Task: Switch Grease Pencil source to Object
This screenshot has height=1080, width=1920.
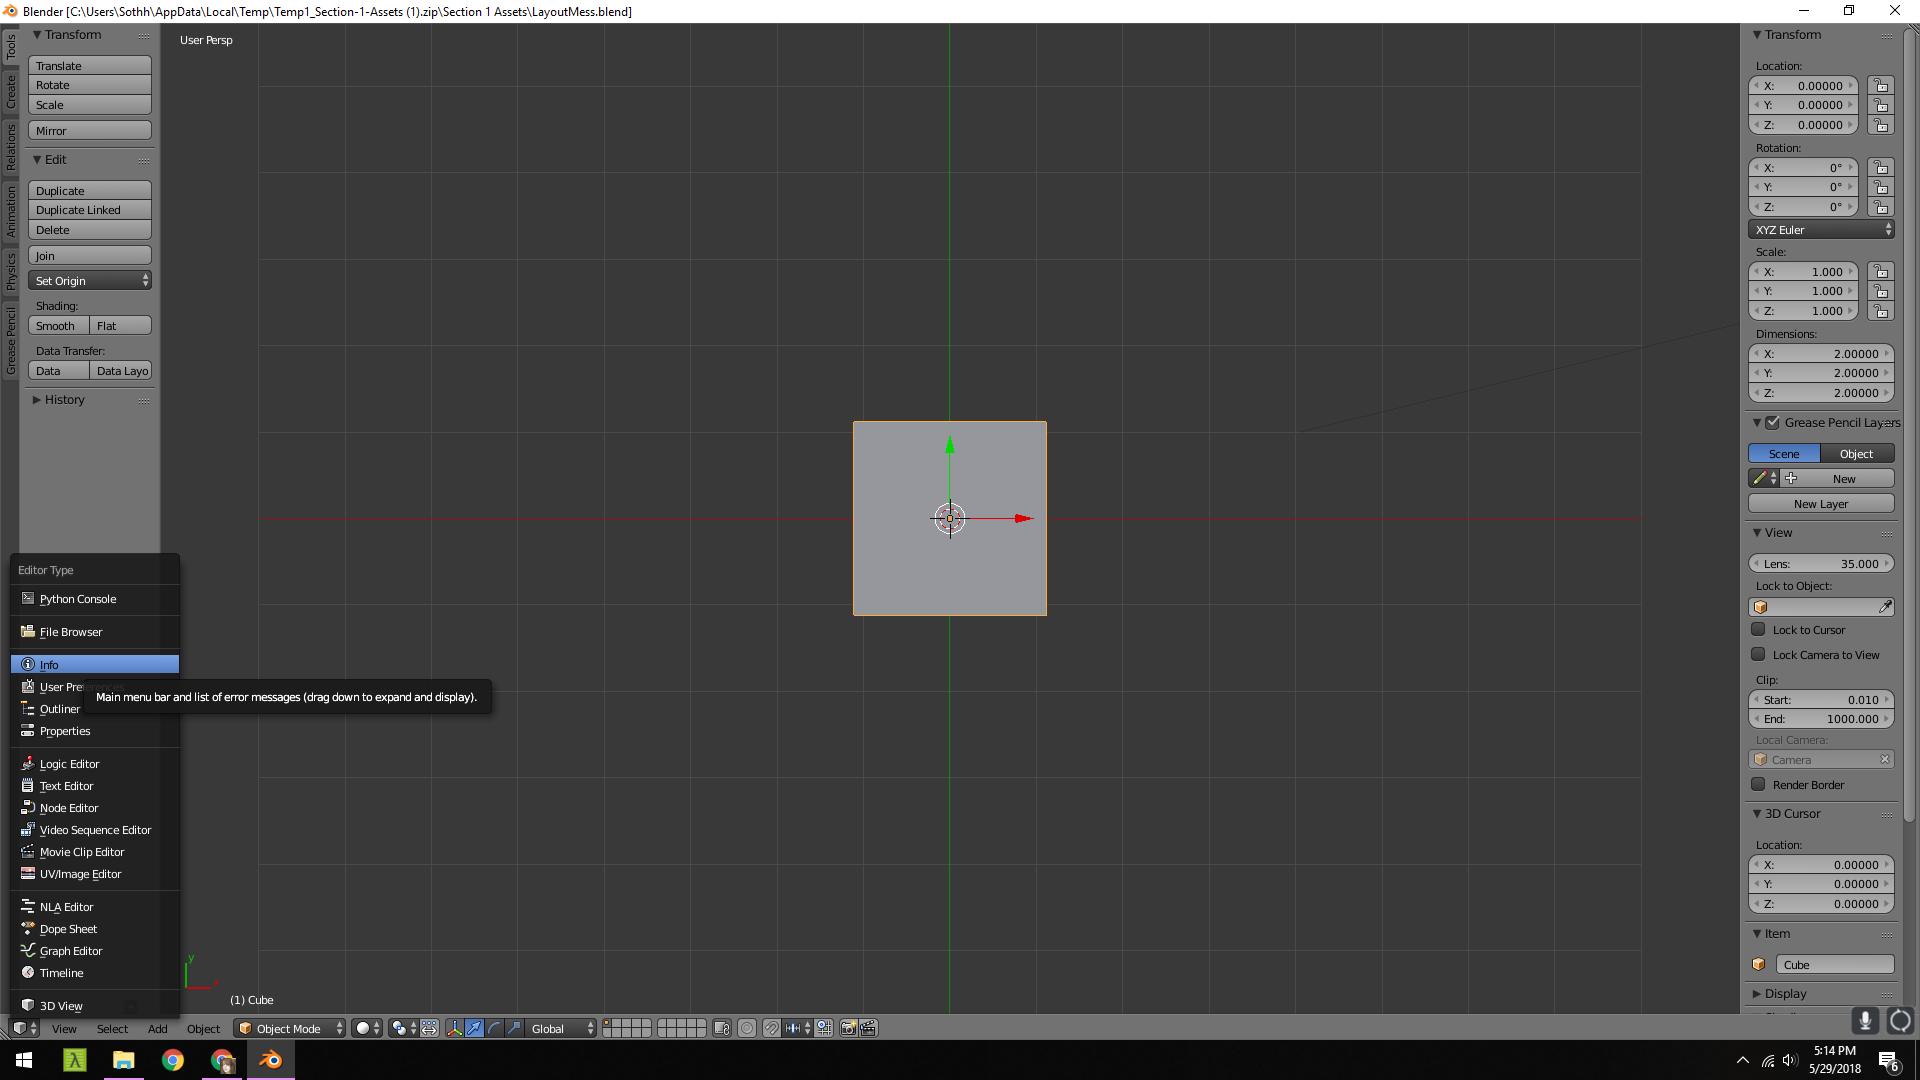Action: click(1857, 454)
